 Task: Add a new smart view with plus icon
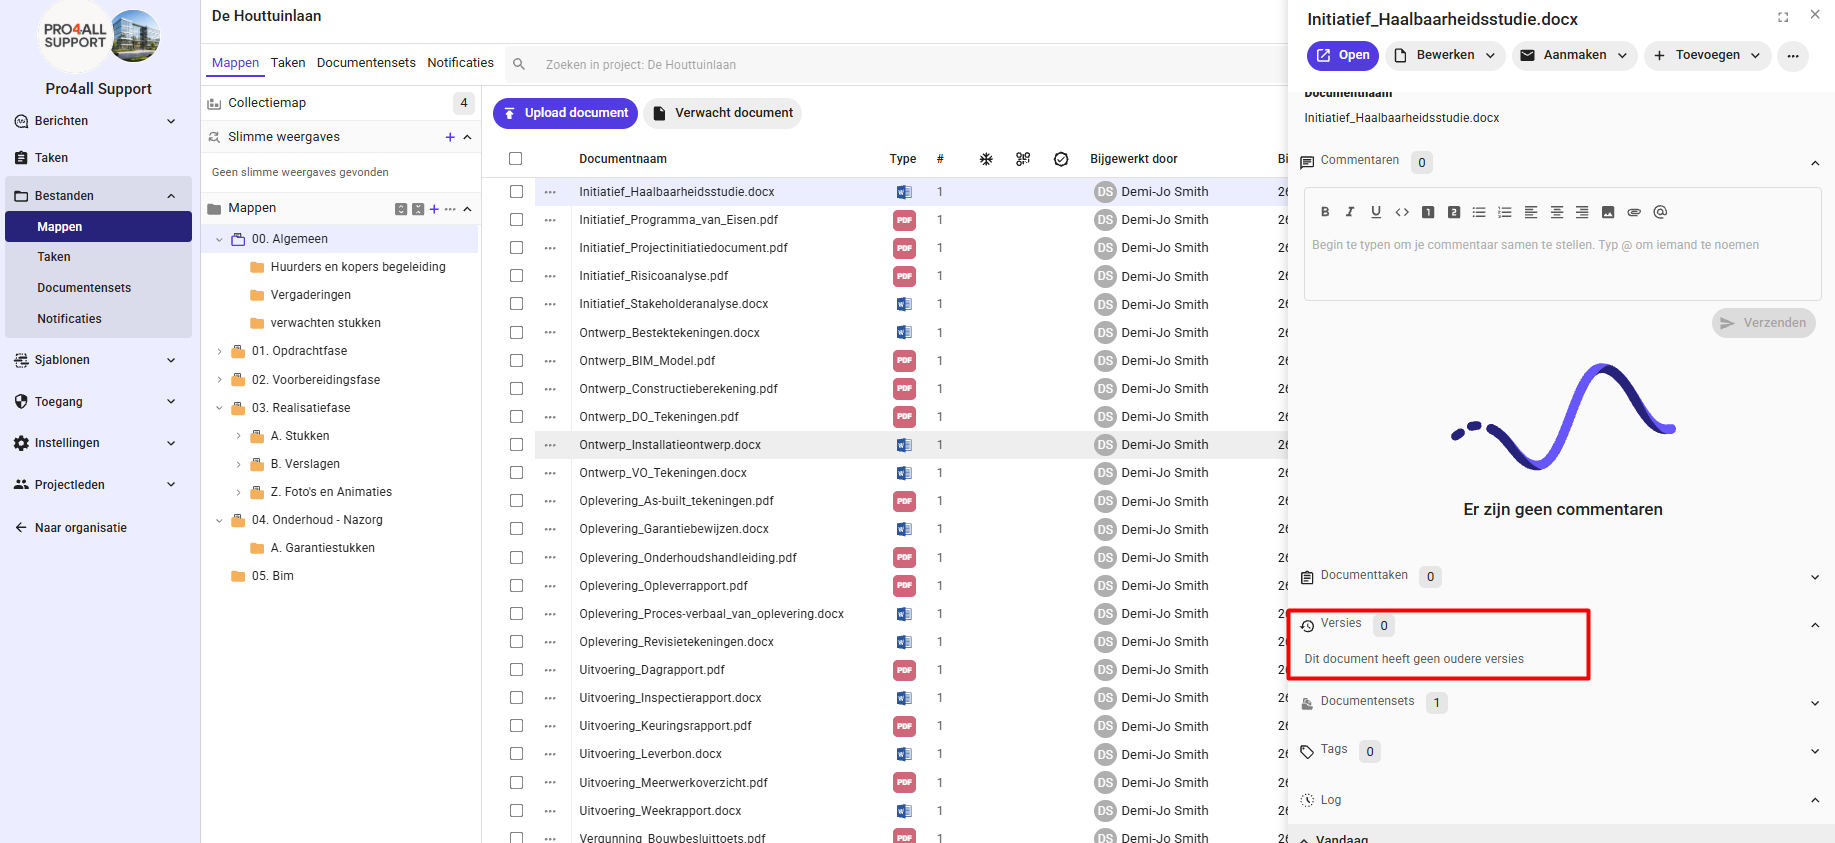(450, 137)
